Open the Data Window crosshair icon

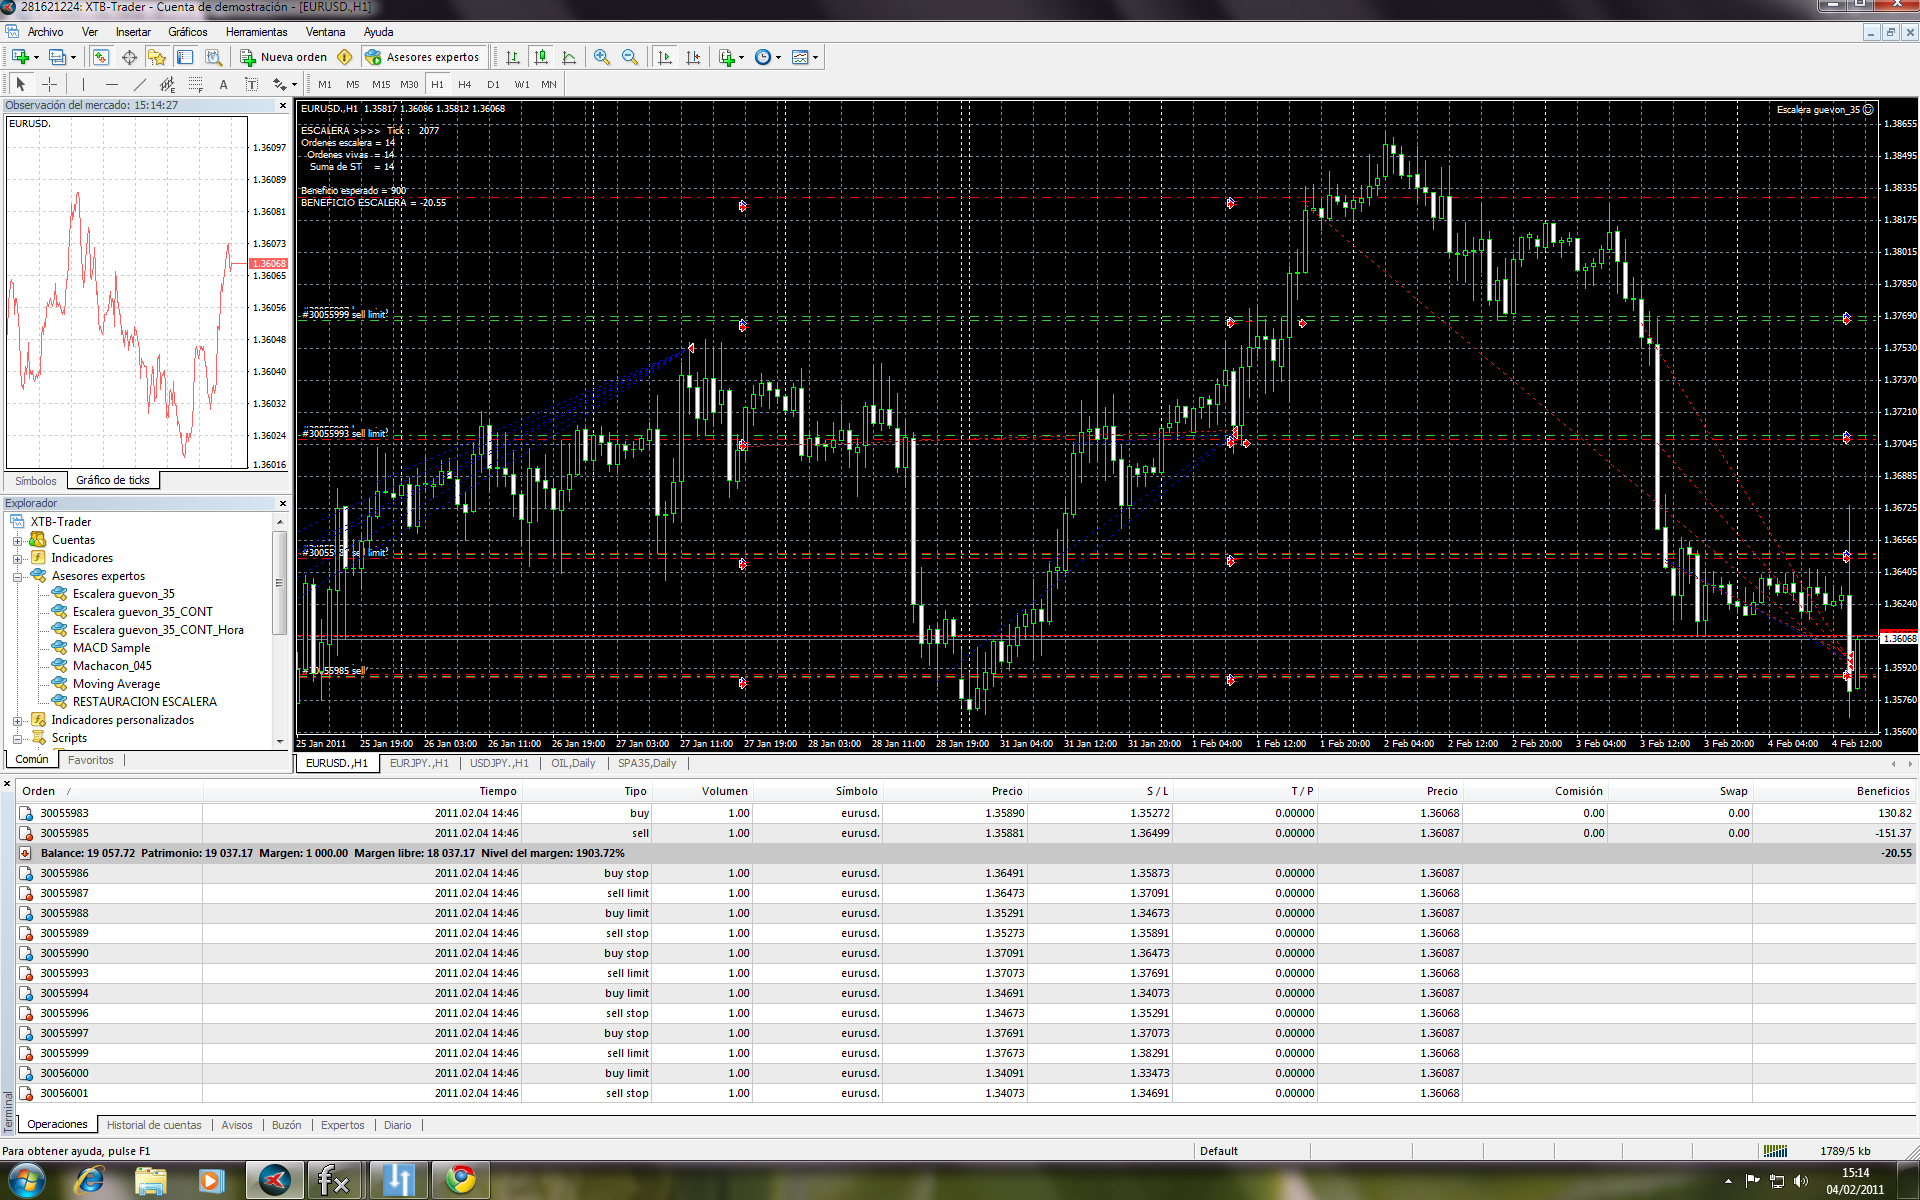[129, 57]
